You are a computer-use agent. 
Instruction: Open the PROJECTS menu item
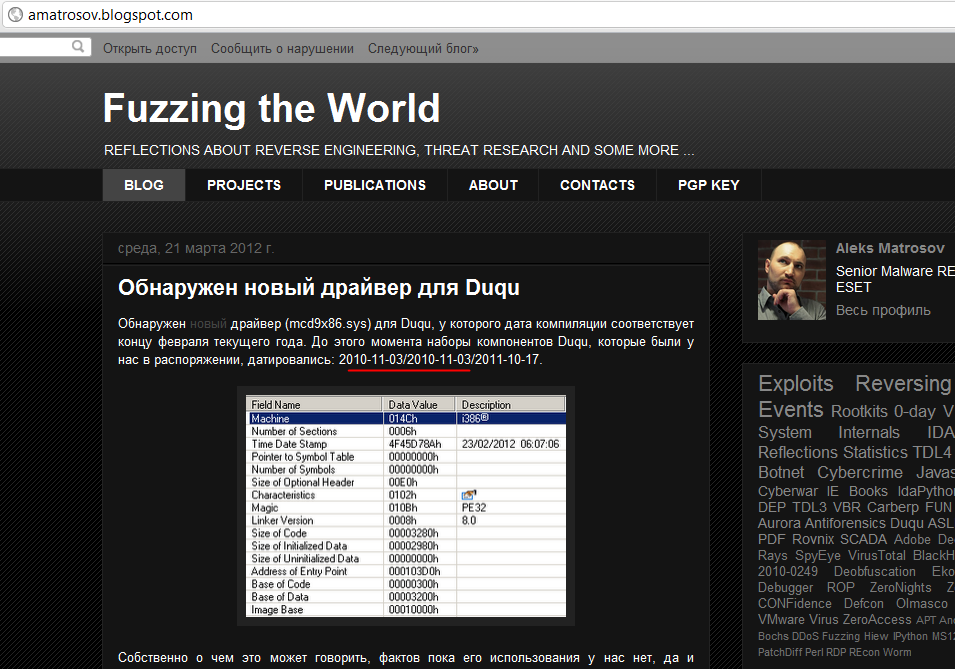pos(244,185)
